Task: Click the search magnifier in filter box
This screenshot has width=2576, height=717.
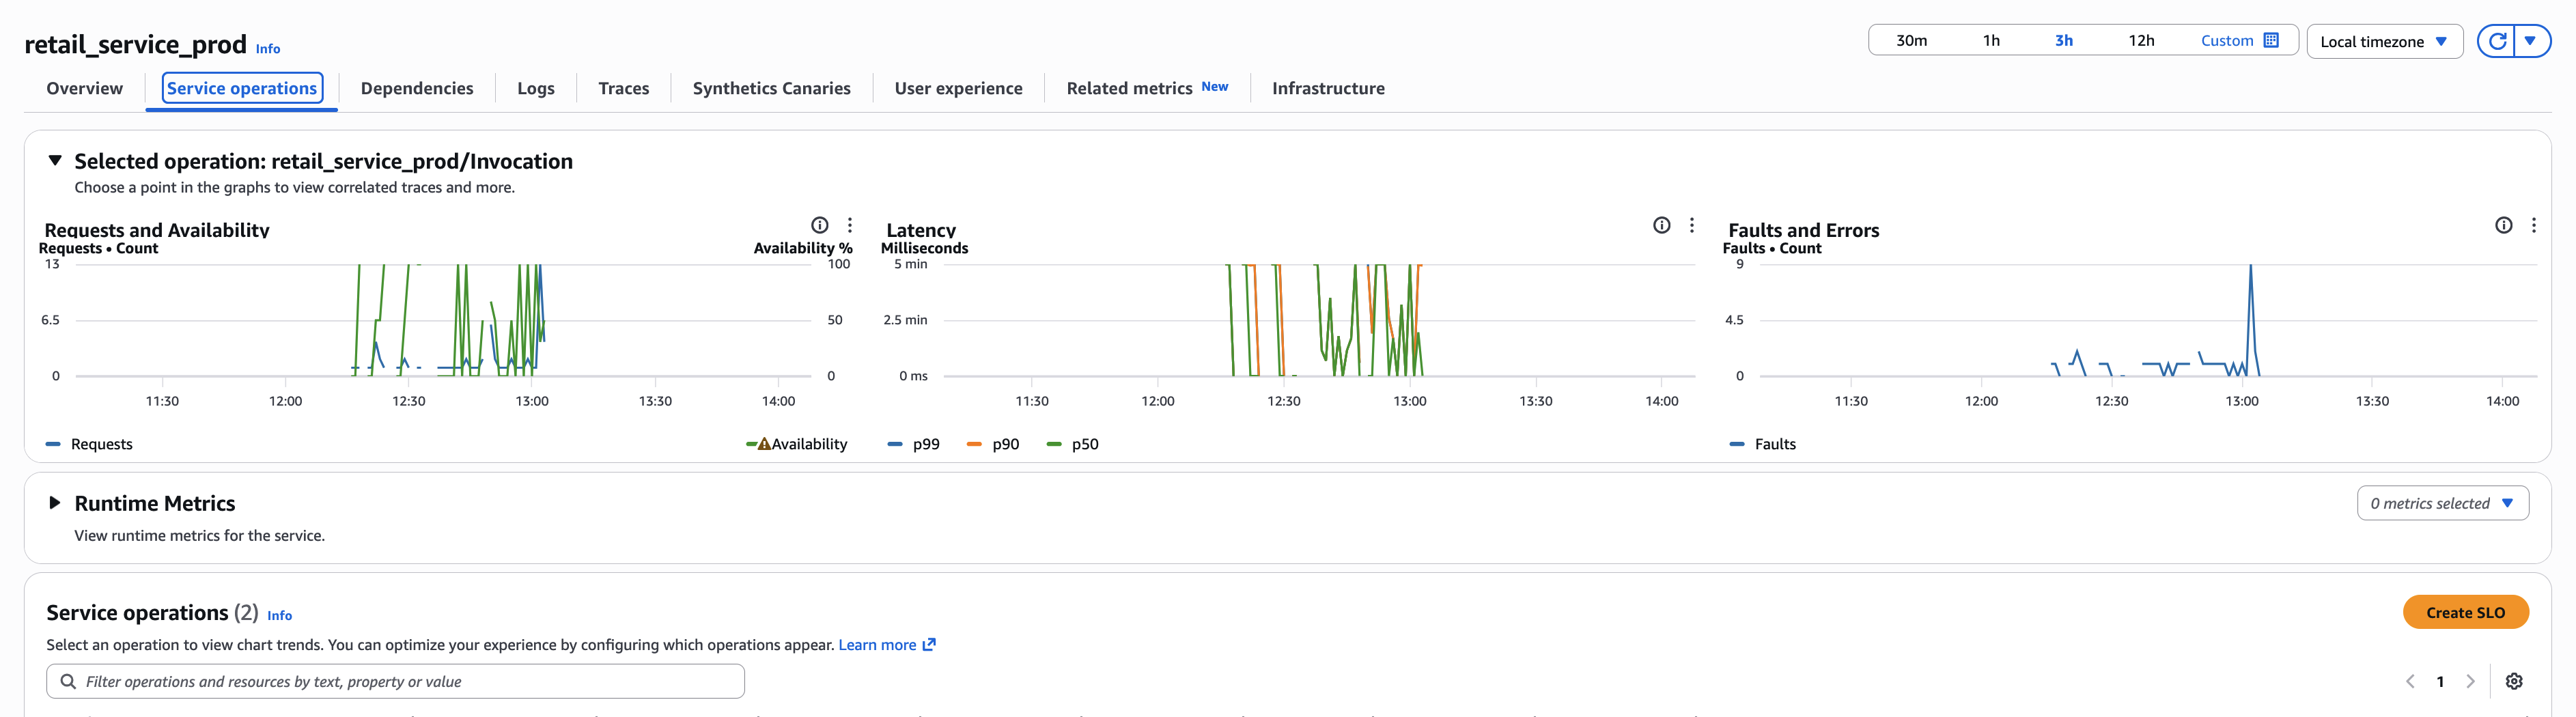Action: pos(68,681)
